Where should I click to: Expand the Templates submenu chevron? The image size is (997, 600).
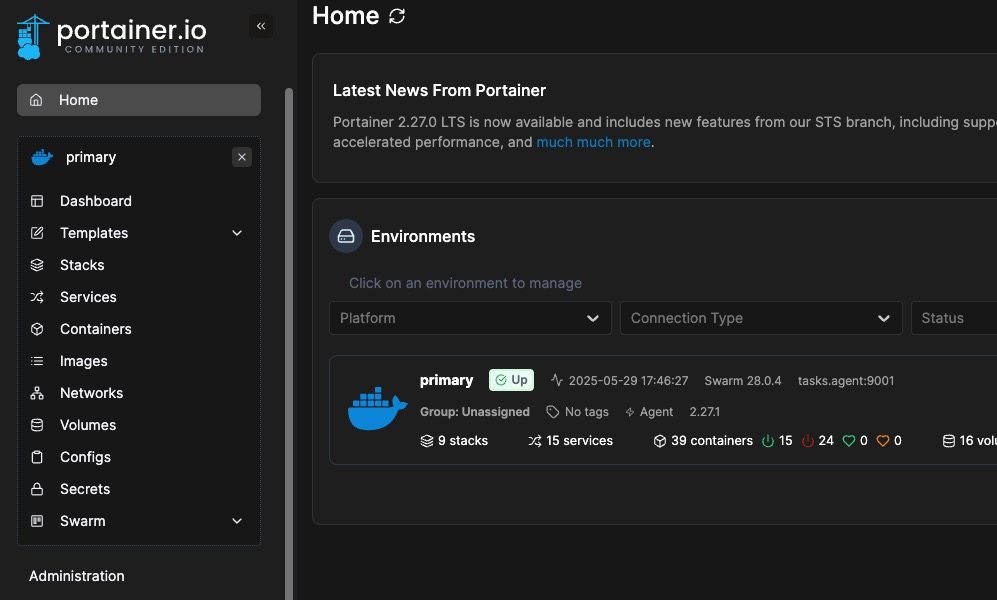[237, 233]
